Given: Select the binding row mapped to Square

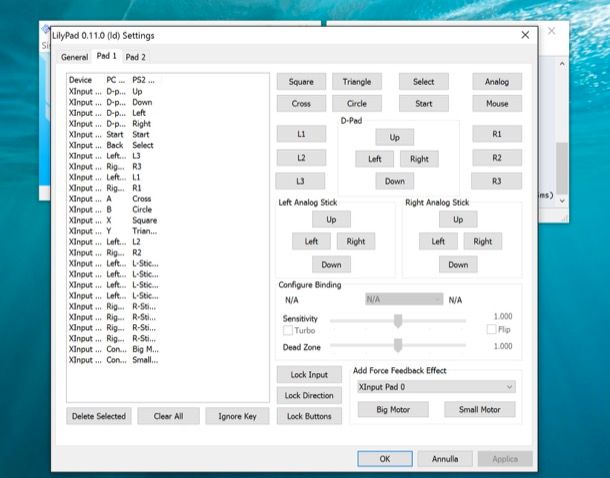Looking at the screenshot, I should [x=168, y=221].
